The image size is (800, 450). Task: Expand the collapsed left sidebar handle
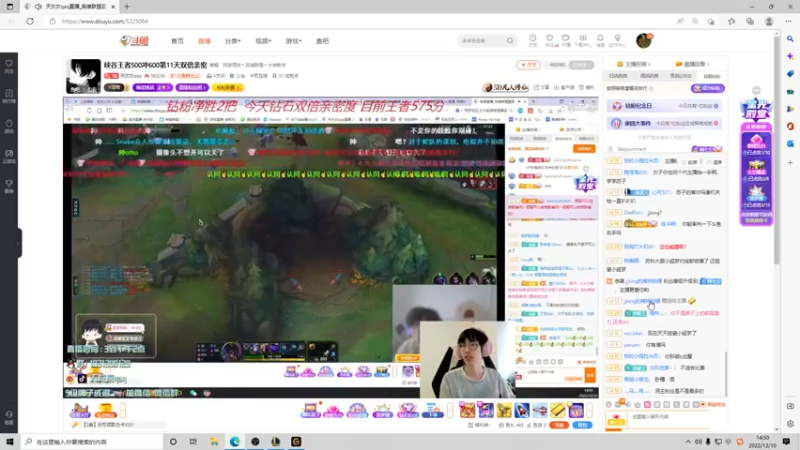point(19,243)
